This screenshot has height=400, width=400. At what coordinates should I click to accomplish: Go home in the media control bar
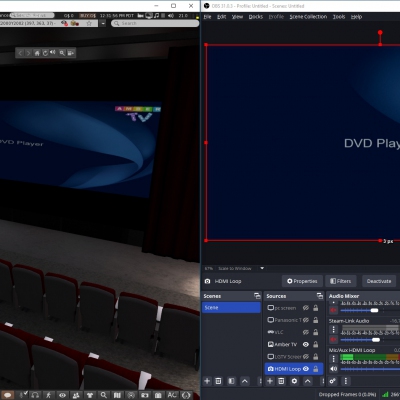click(x=37, y=53)
